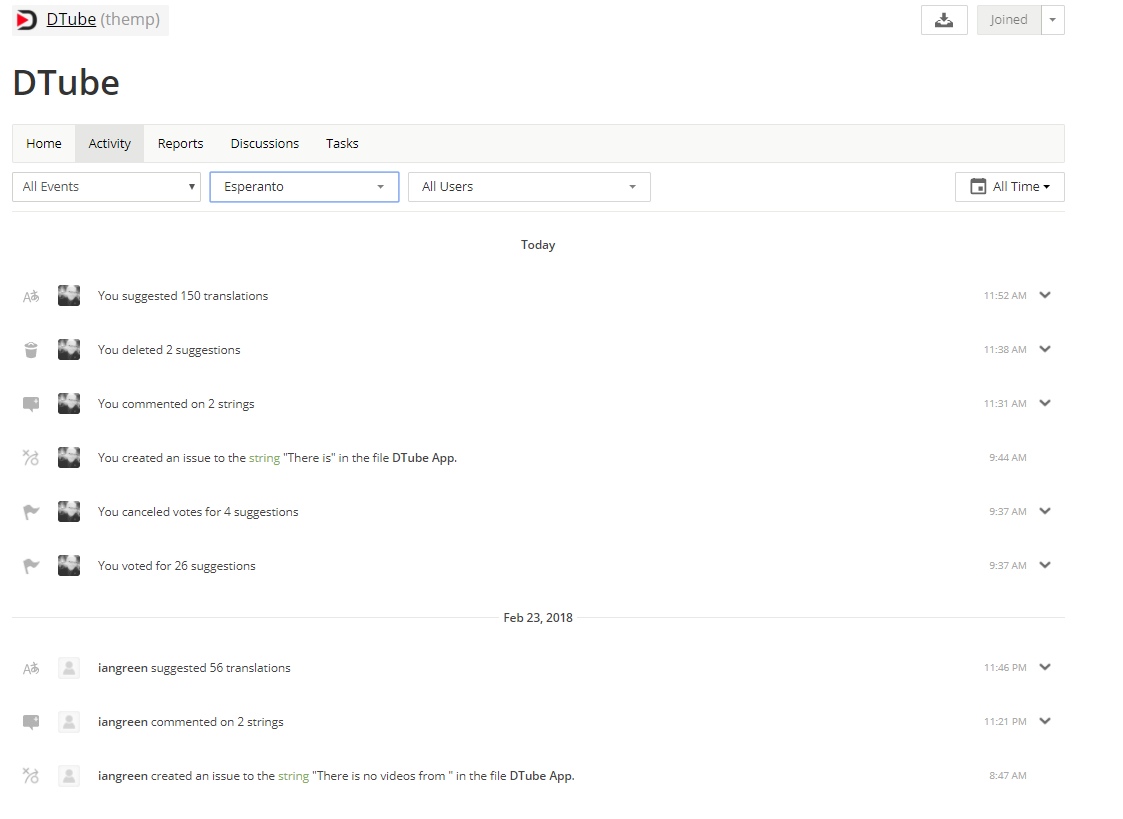
Task: Click trash icon beside 'You deleted 2 suggestions'
Action: coord(31,350)
